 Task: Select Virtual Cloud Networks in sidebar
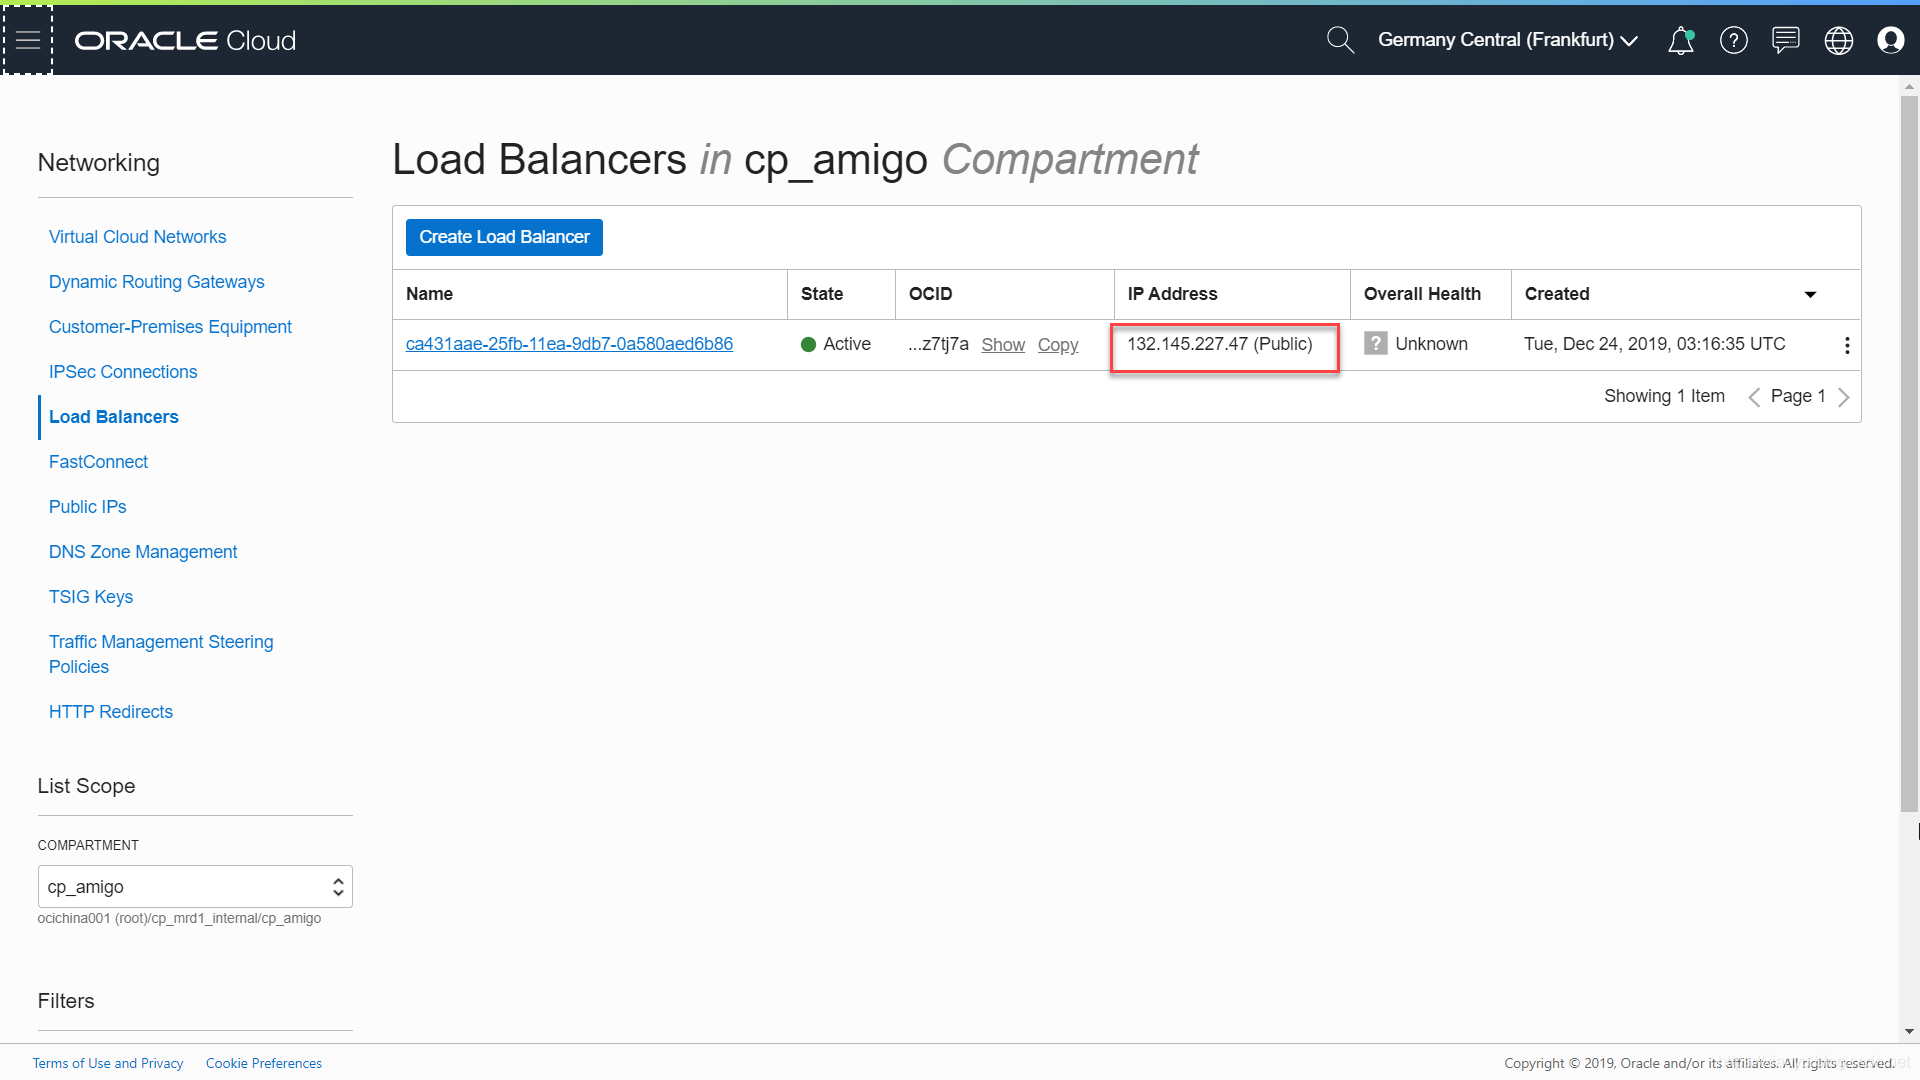[x=137, y=237]
